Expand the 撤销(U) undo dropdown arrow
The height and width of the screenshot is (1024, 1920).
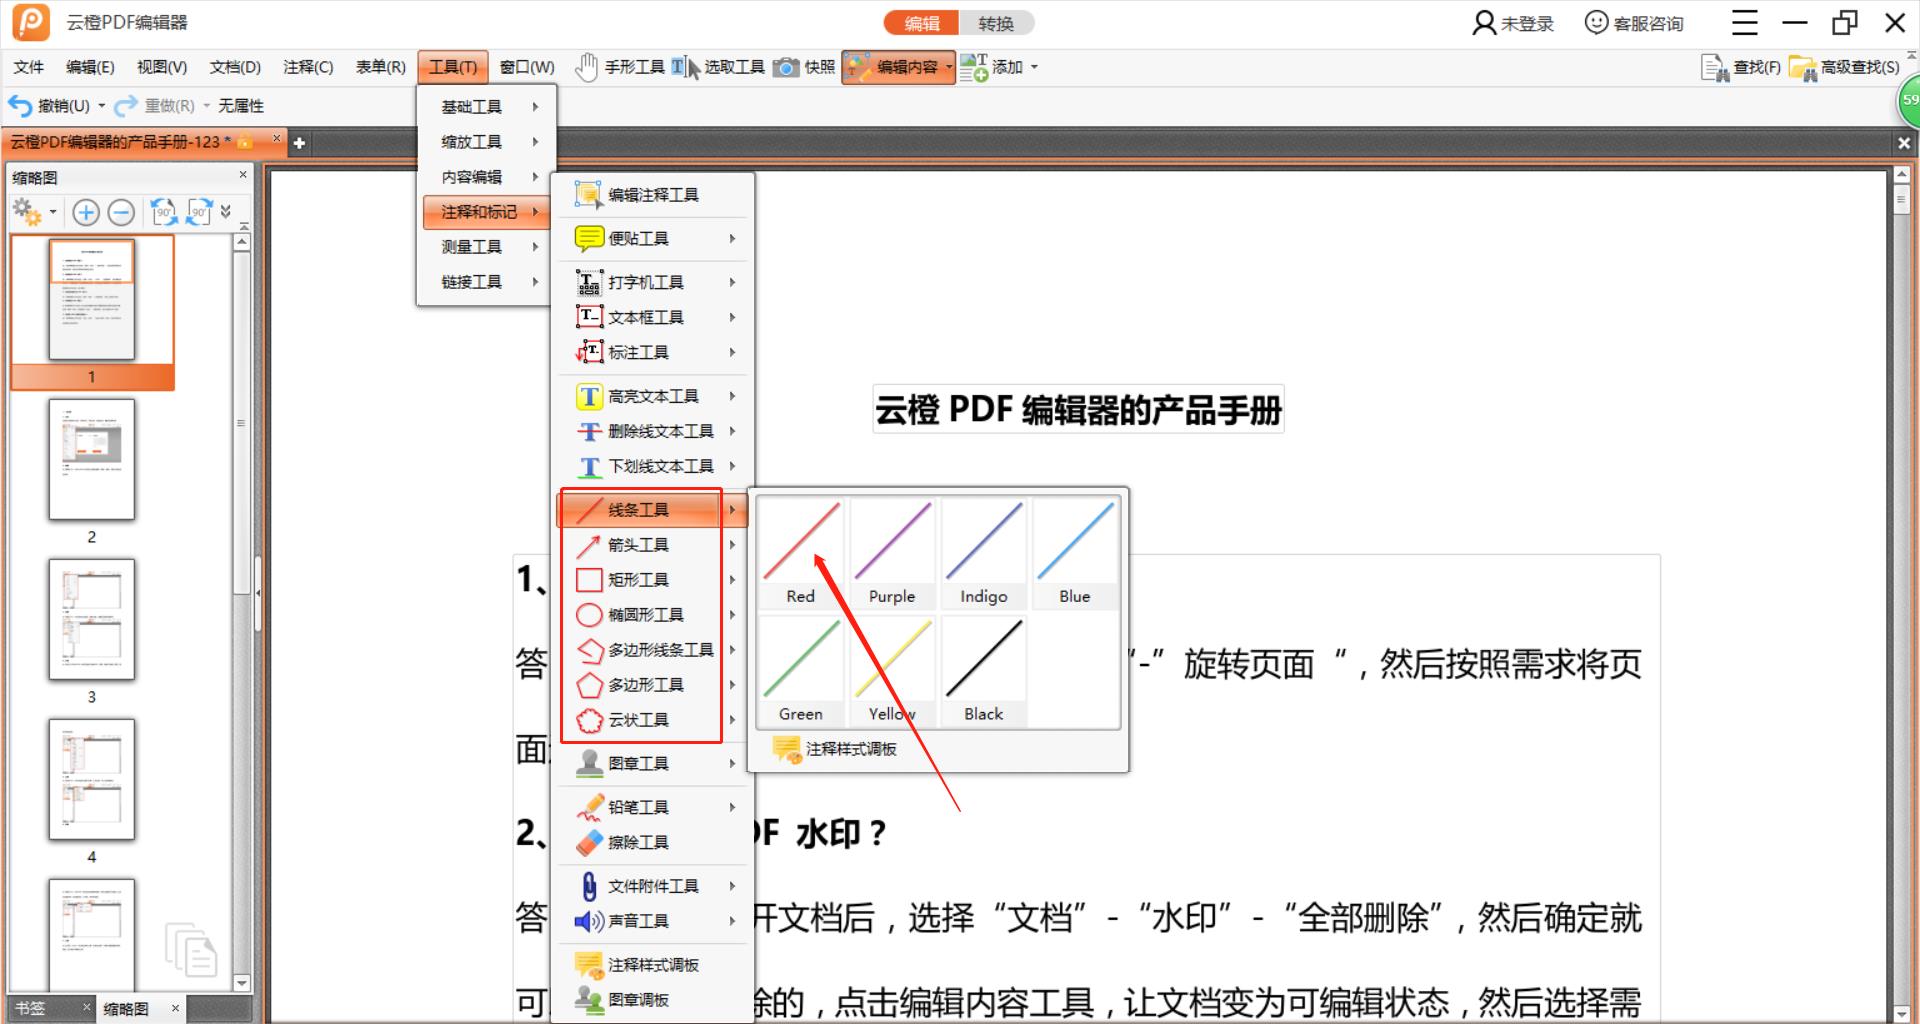(99, 105)
